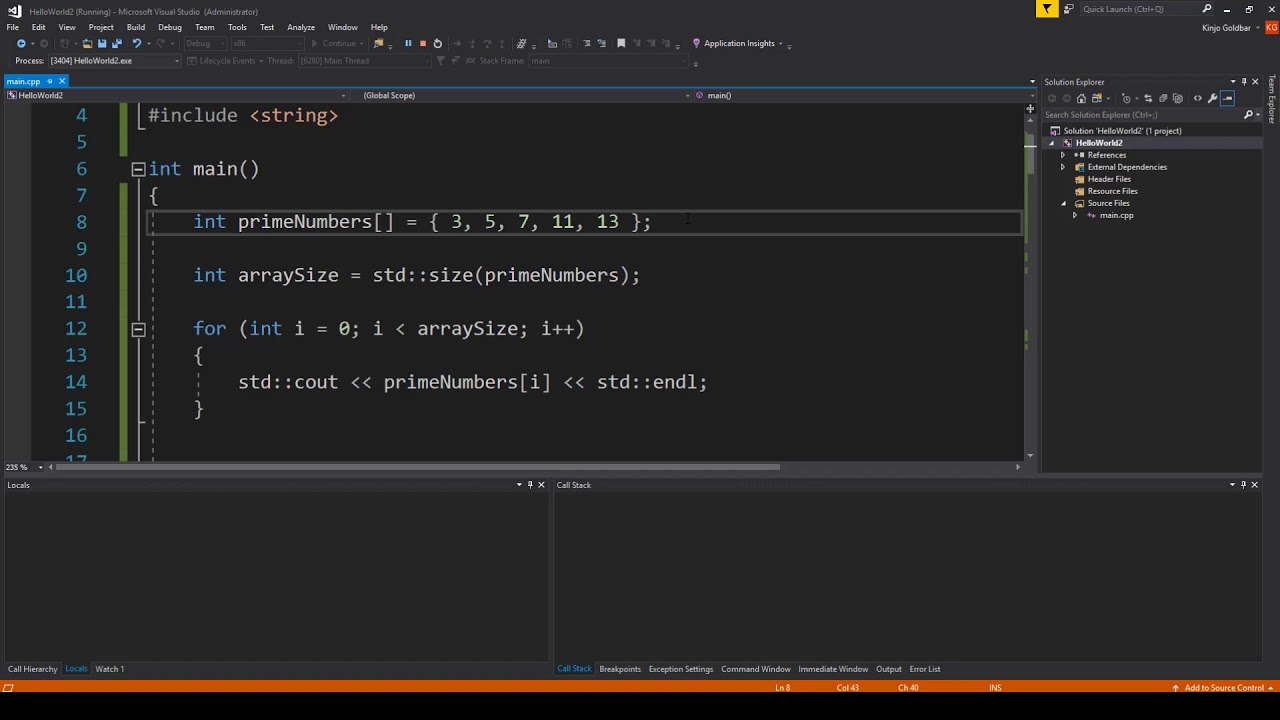Switch to the Exception Settings tab

(x=681, y=669)
